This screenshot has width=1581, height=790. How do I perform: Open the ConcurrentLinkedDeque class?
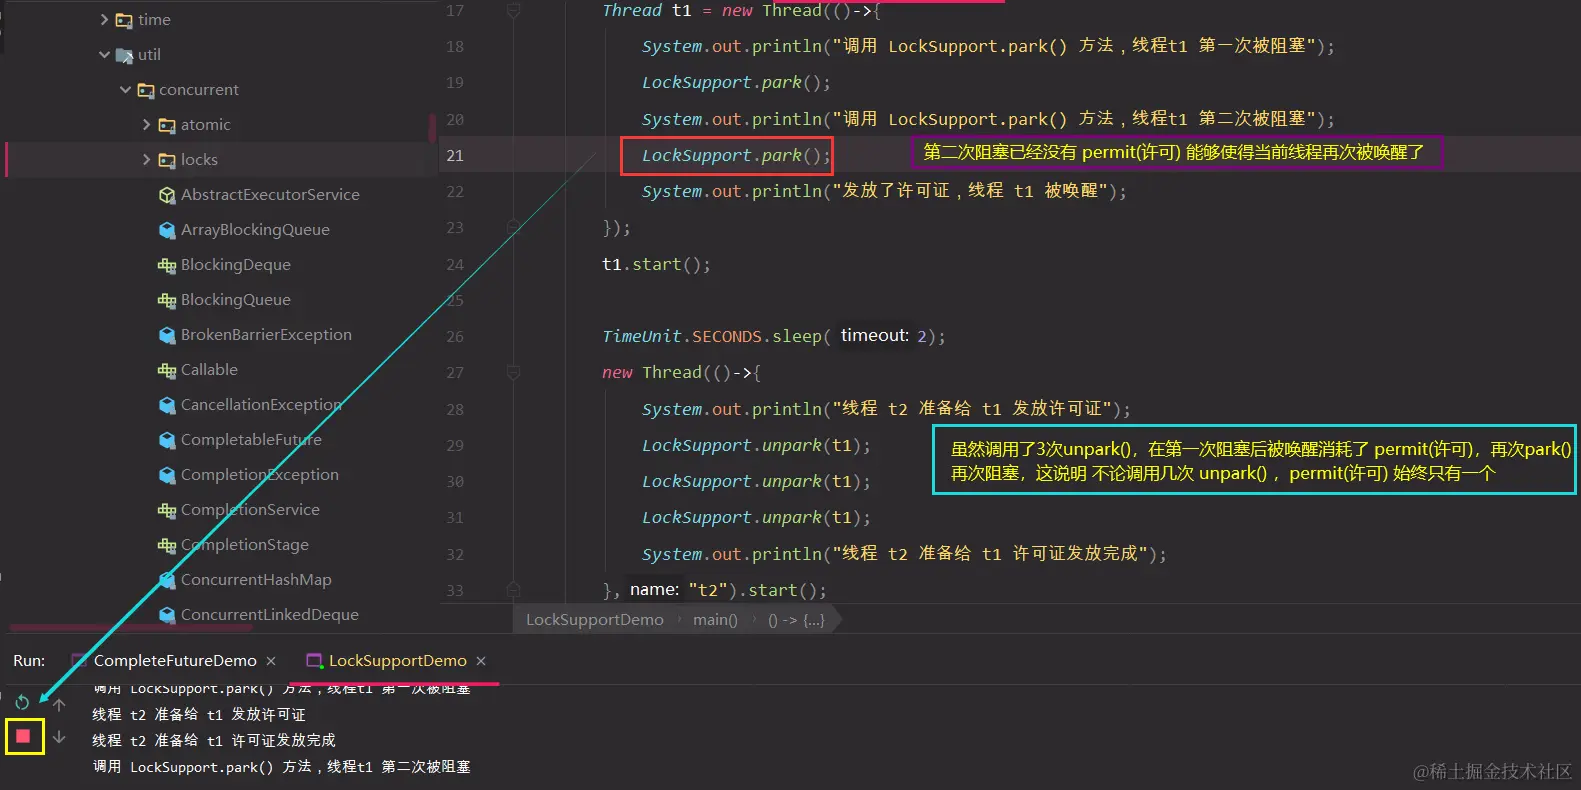click(x=270, y=615)
